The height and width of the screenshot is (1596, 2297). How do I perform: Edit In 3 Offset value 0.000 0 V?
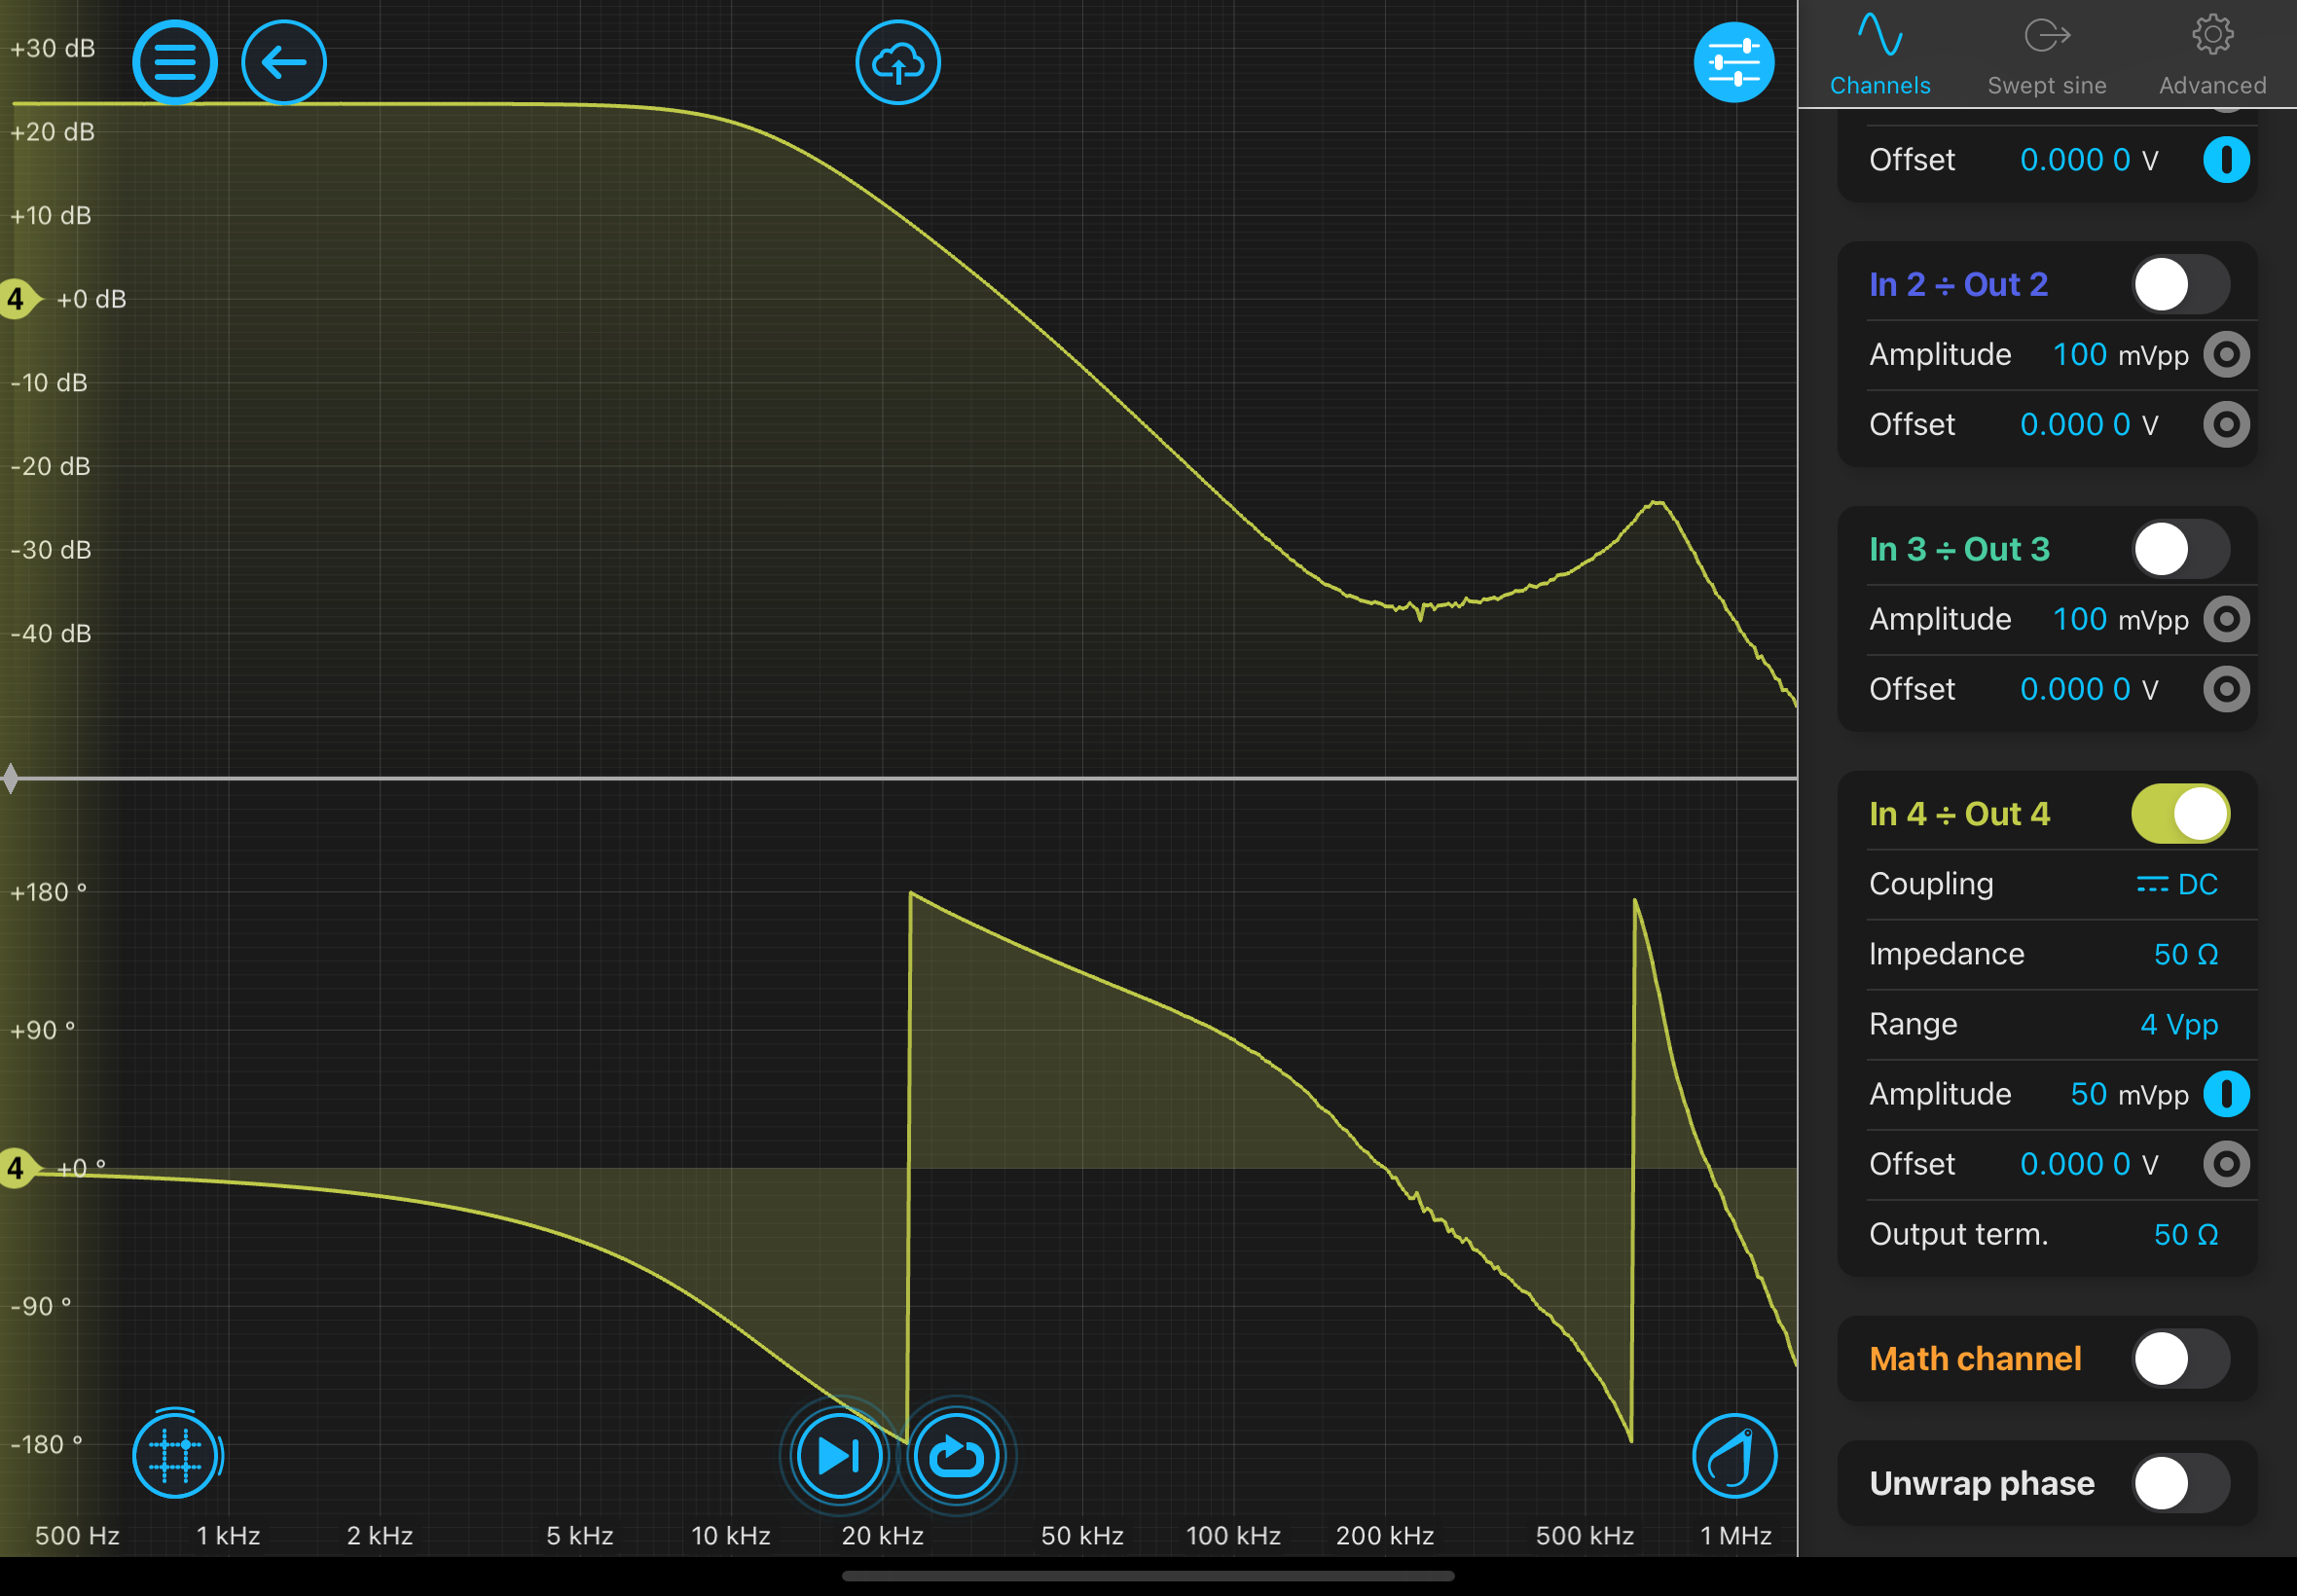click(2089, 689)
